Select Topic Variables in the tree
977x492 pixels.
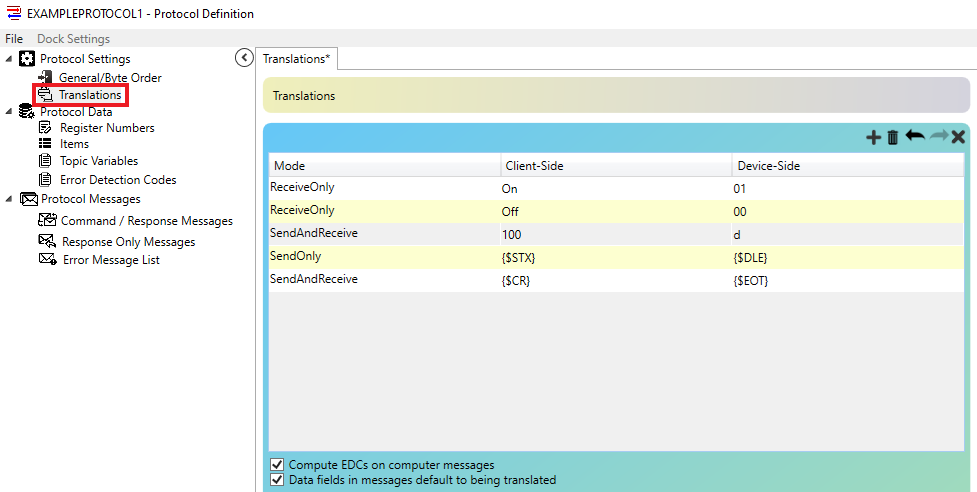(99, 161)
